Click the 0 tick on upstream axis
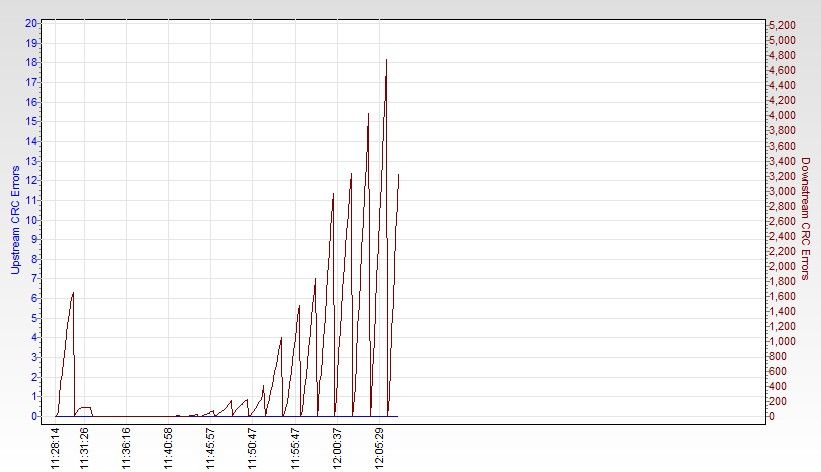Image resolution: width=821 pixels, height=472 pixels. pos(34,416)
